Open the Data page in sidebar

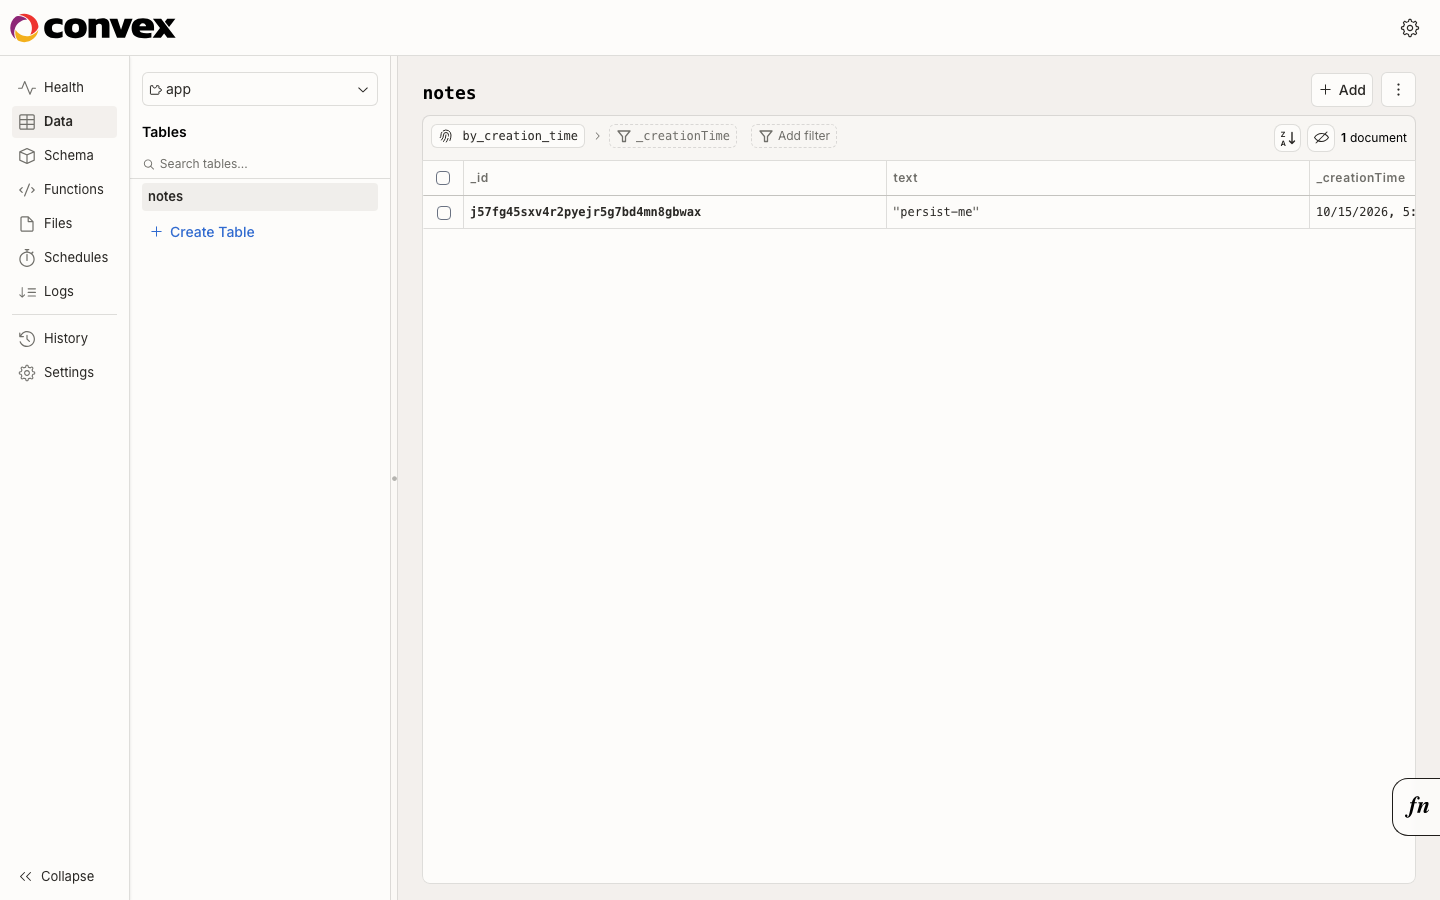(x=64, y=122)
